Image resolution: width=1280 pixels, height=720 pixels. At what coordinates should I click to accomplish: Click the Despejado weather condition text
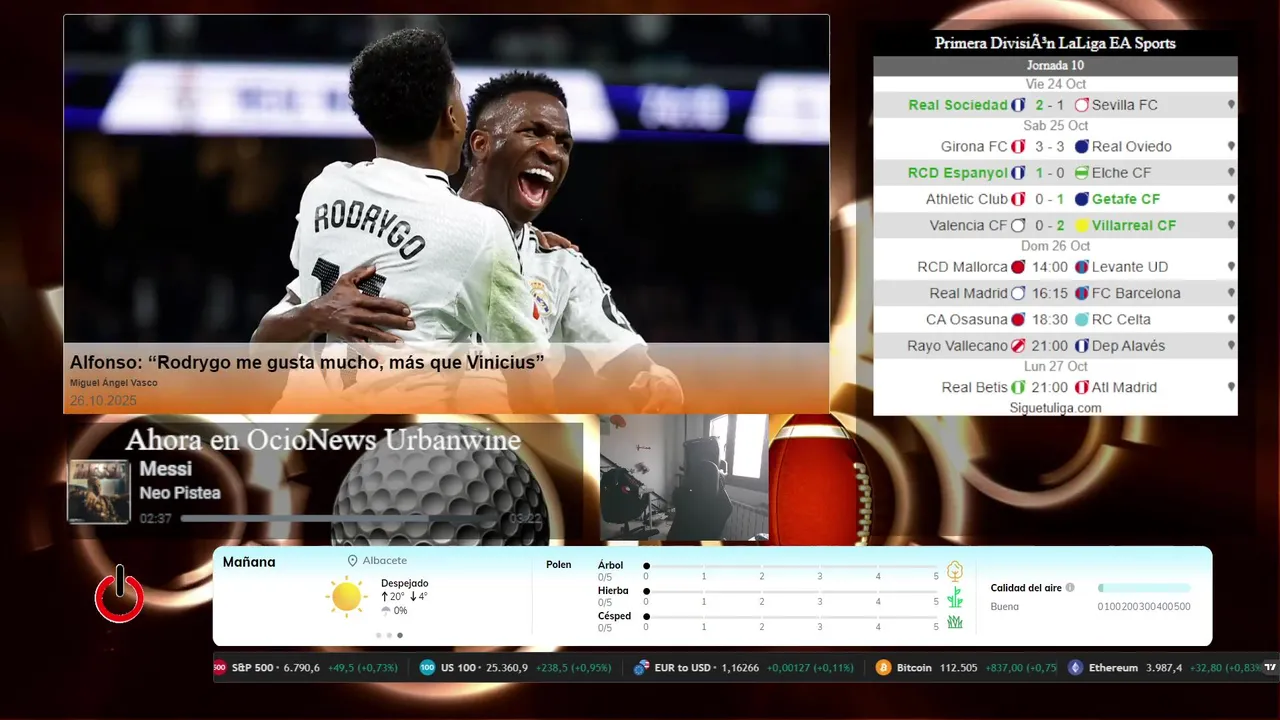pos(404,583)
